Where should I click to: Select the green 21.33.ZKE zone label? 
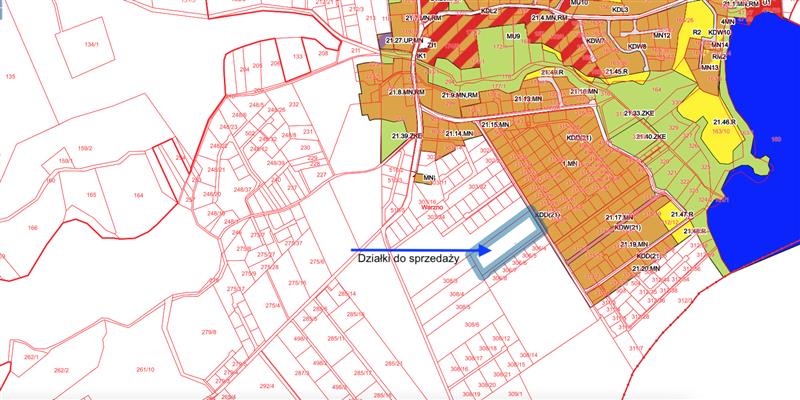(639, 113)
